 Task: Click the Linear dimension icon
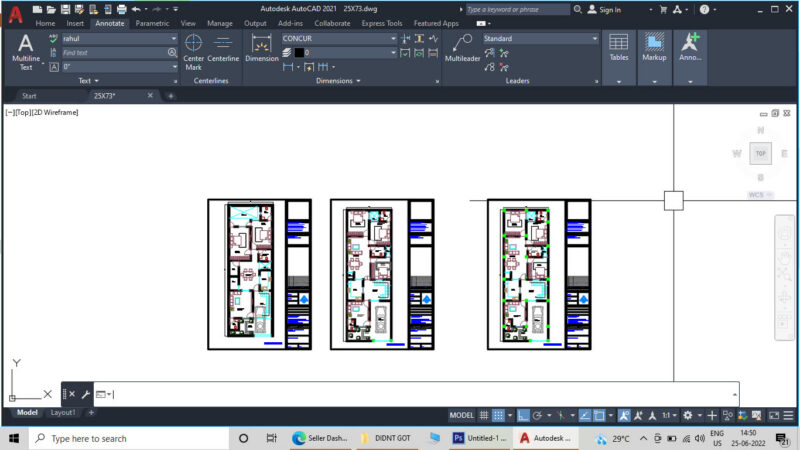click(288, 67)
